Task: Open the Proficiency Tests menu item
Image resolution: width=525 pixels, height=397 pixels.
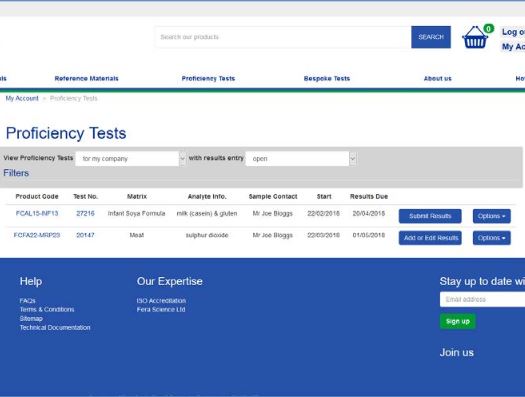Action: (208, 78)
